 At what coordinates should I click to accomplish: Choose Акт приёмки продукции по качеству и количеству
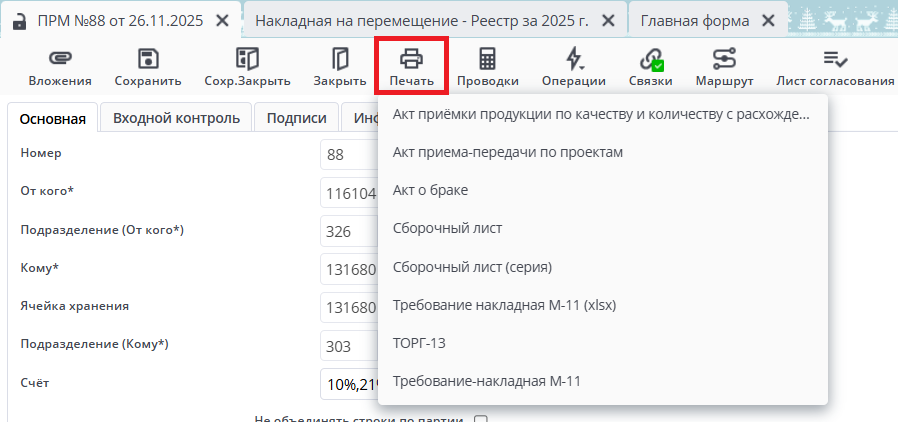click(602, 115)
